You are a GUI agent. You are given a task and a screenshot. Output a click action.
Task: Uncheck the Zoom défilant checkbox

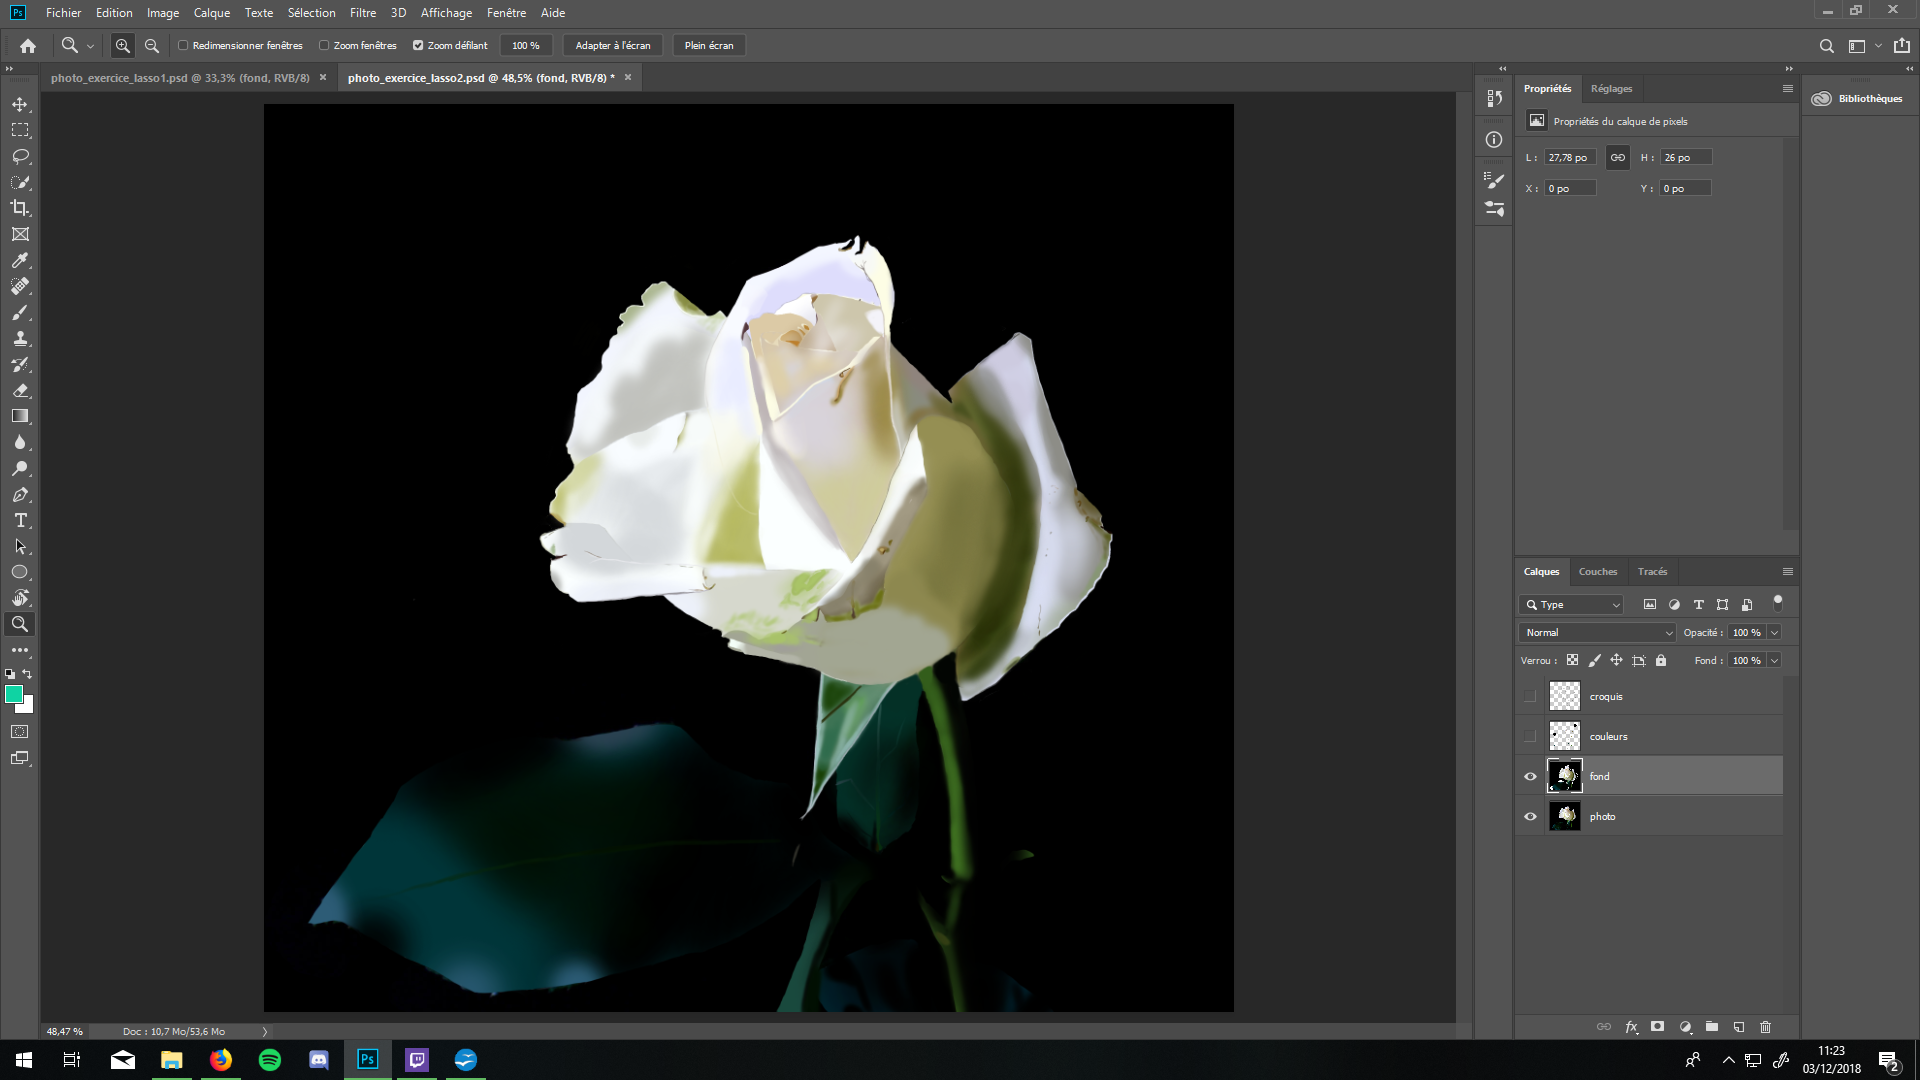(x=418, y=46)
